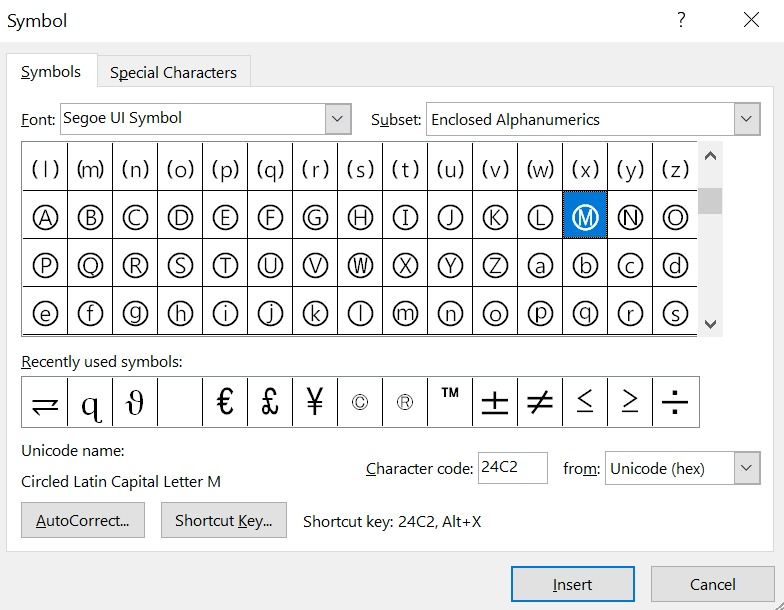Viewport: 784px width, 610px height.
Task: Choose the not-equal sign symbol
Action: tap(540, 402)
